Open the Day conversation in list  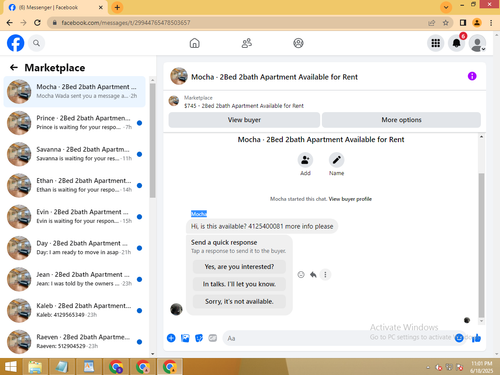[74, 248]
